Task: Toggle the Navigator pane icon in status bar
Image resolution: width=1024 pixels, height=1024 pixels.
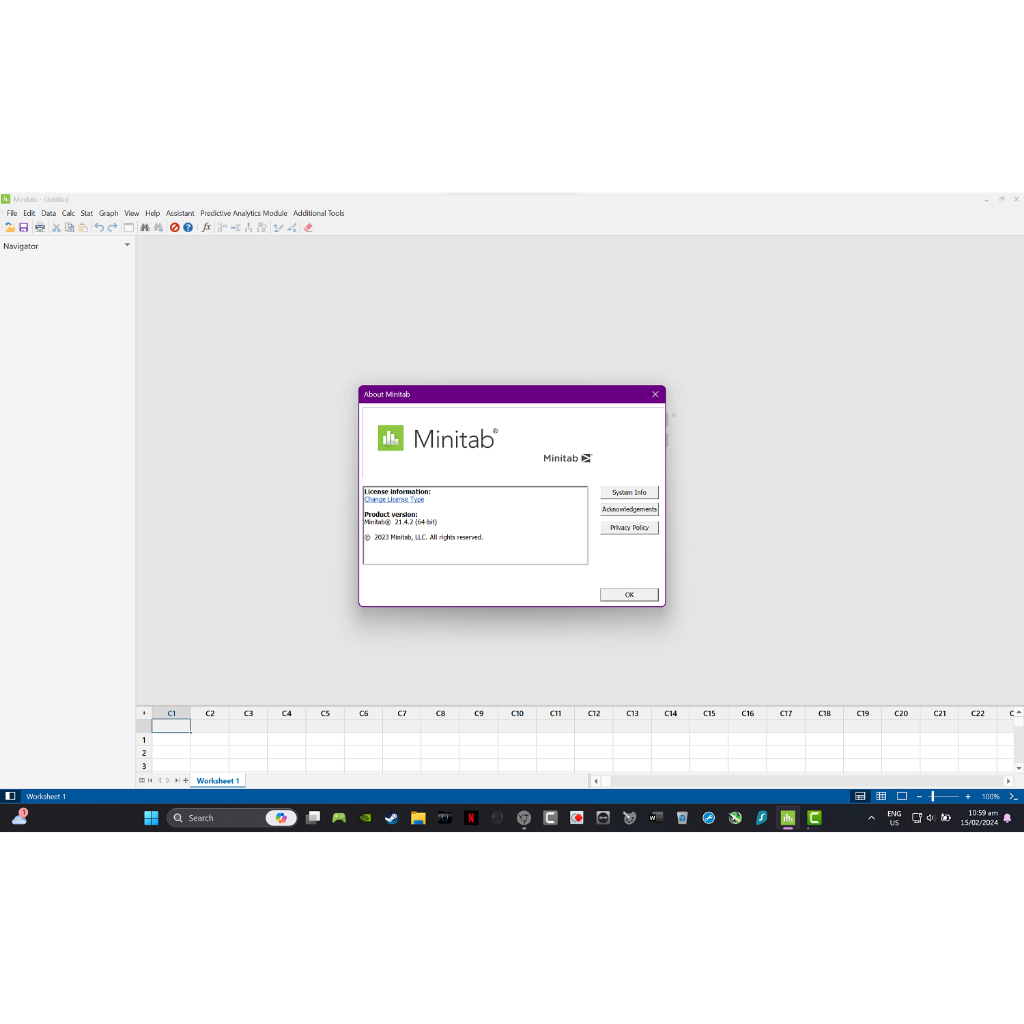Action: coord(10,796)
